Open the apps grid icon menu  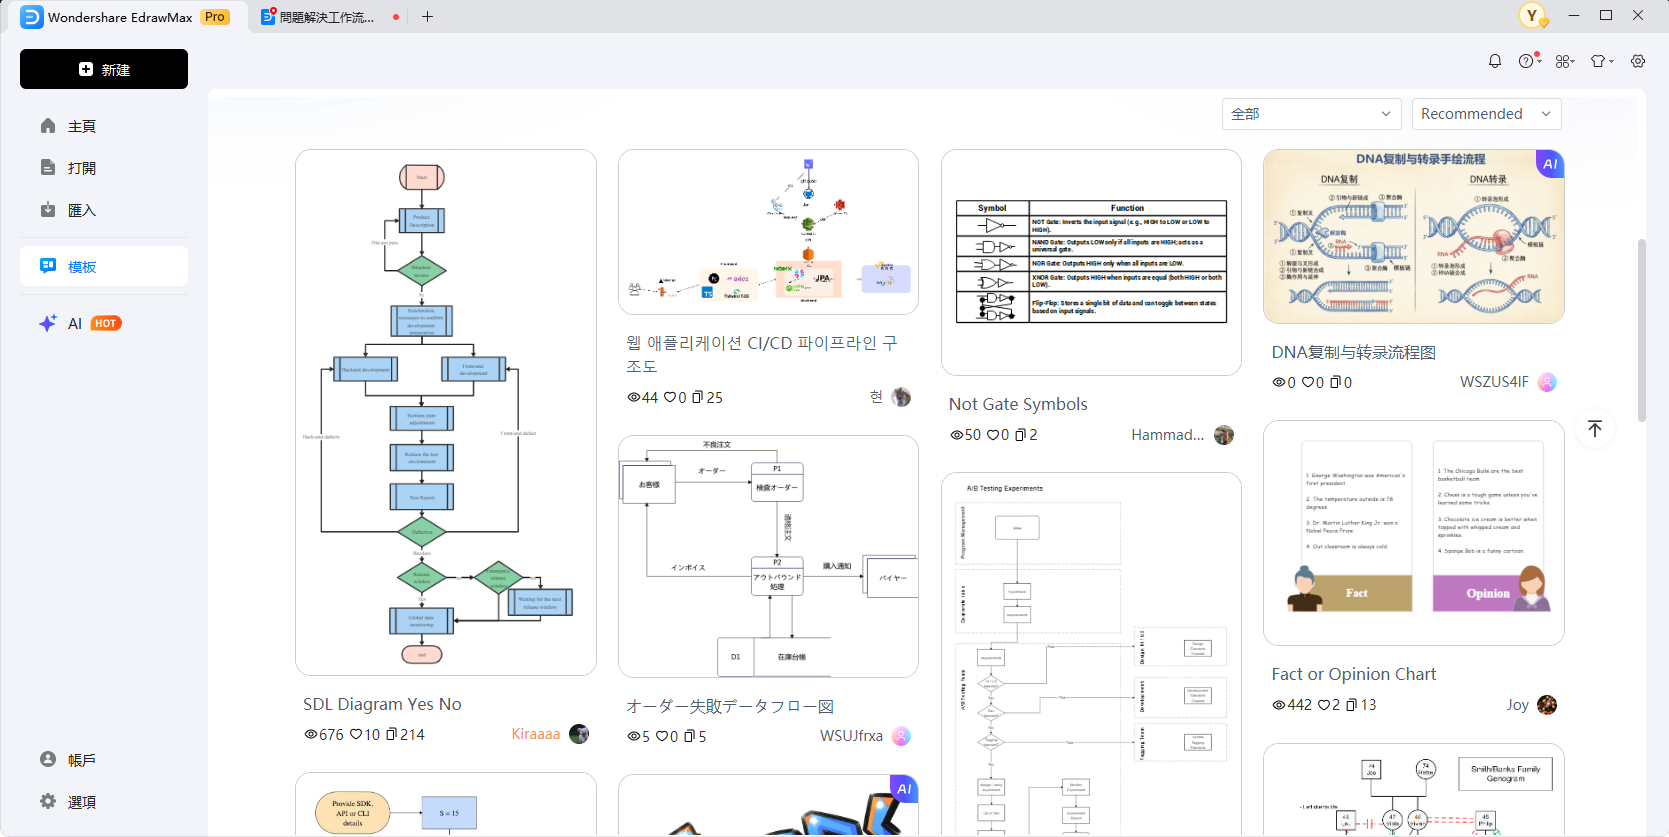point(1564,61)
